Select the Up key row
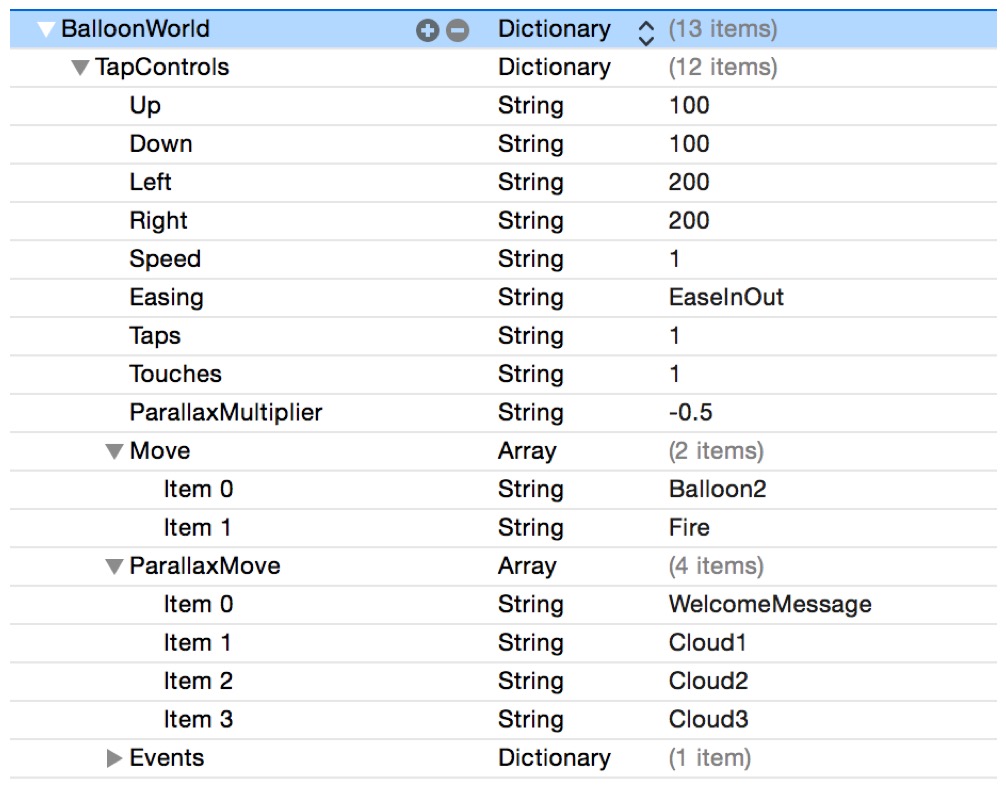This screenshot has height=806, width=1006. click(145, 106)
